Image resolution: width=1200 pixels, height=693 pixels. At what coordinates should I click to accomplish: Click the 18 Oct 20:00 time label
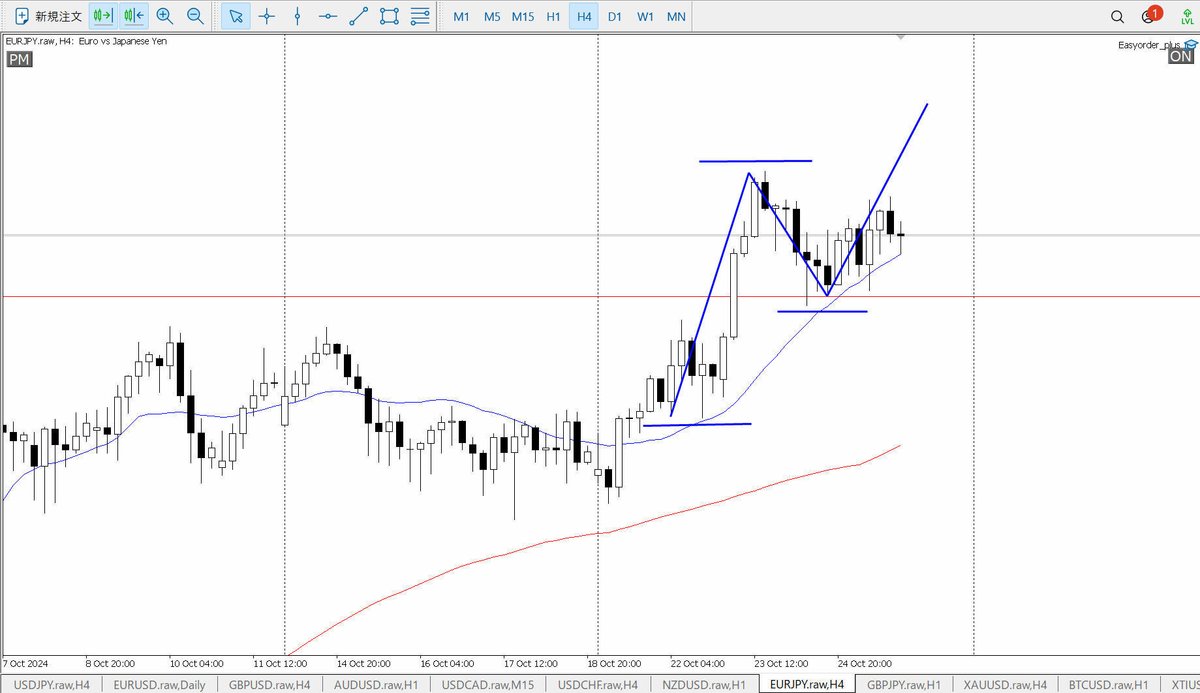pos(613,663)
